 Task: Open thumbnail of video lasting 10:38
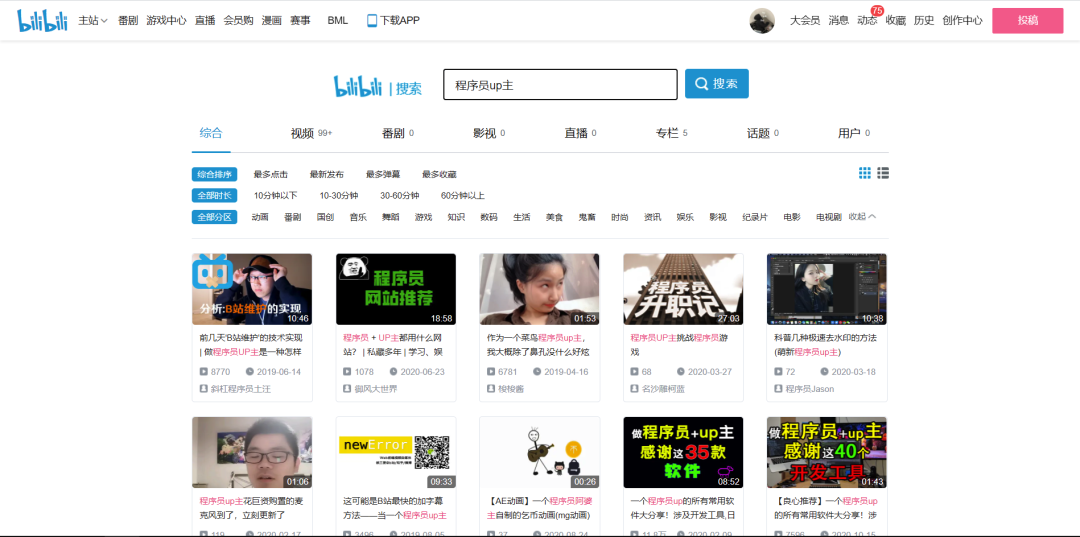pos(827,289)
